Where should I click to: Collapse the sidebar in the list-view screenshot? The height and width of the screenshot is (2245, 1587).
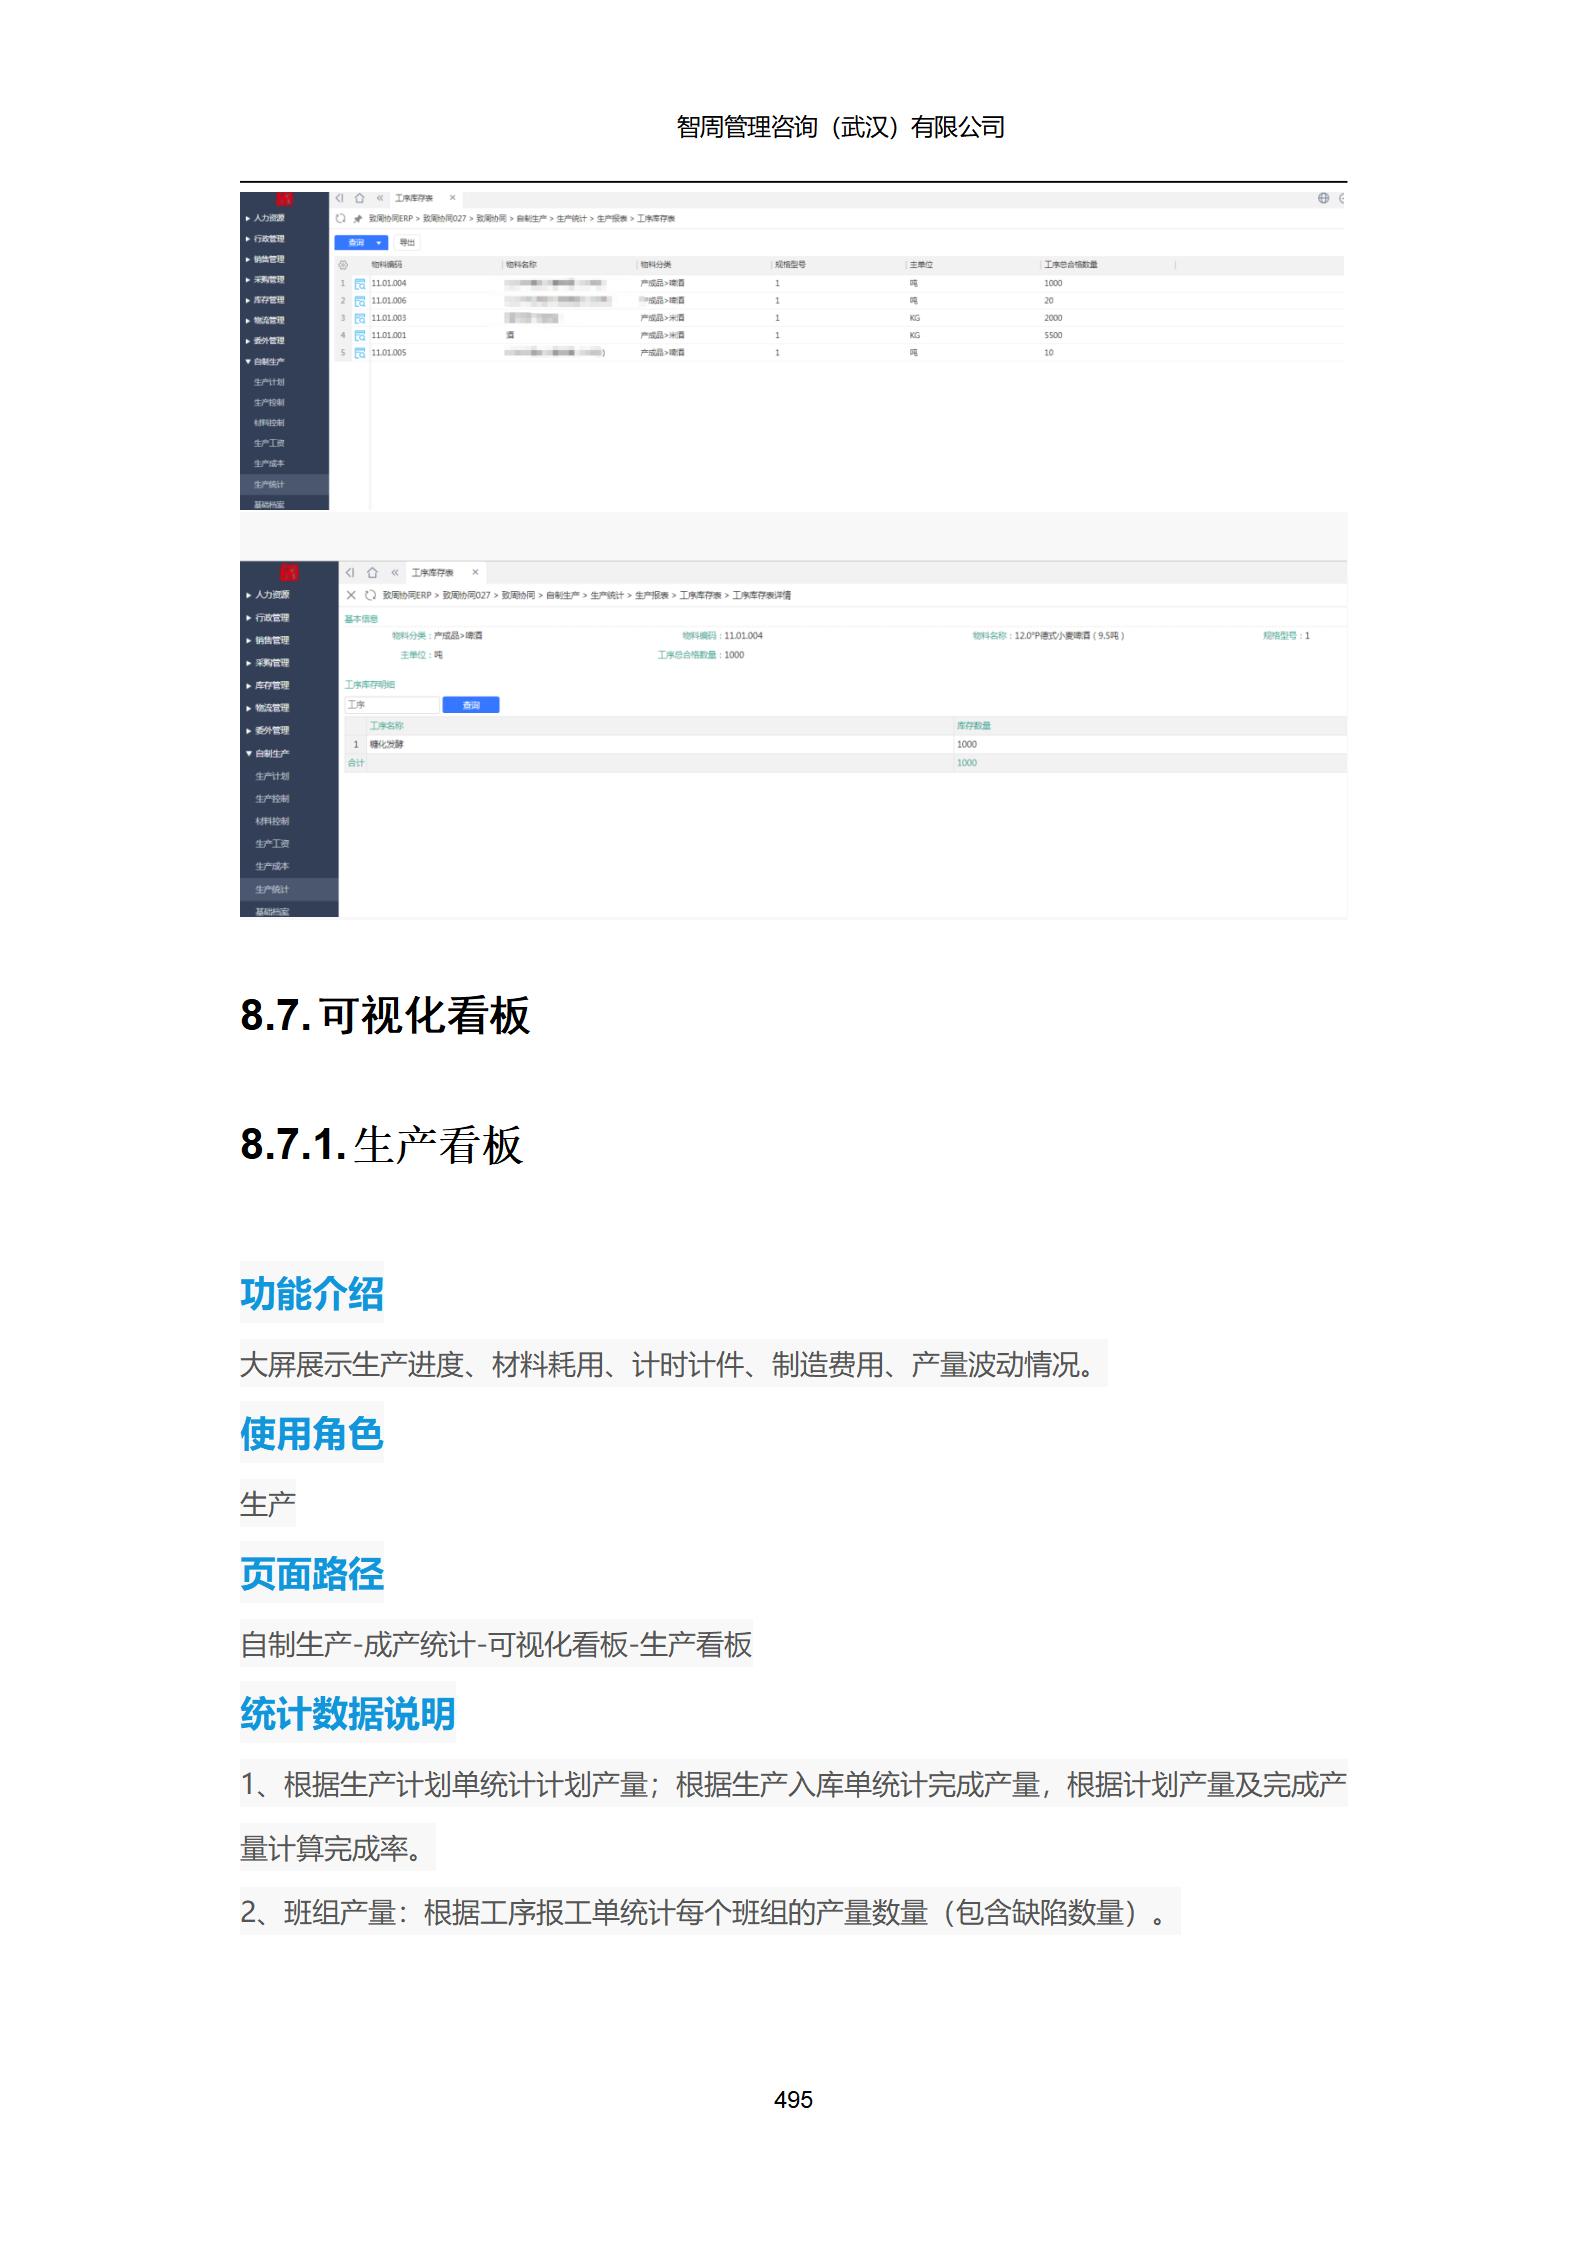[340, 198]
